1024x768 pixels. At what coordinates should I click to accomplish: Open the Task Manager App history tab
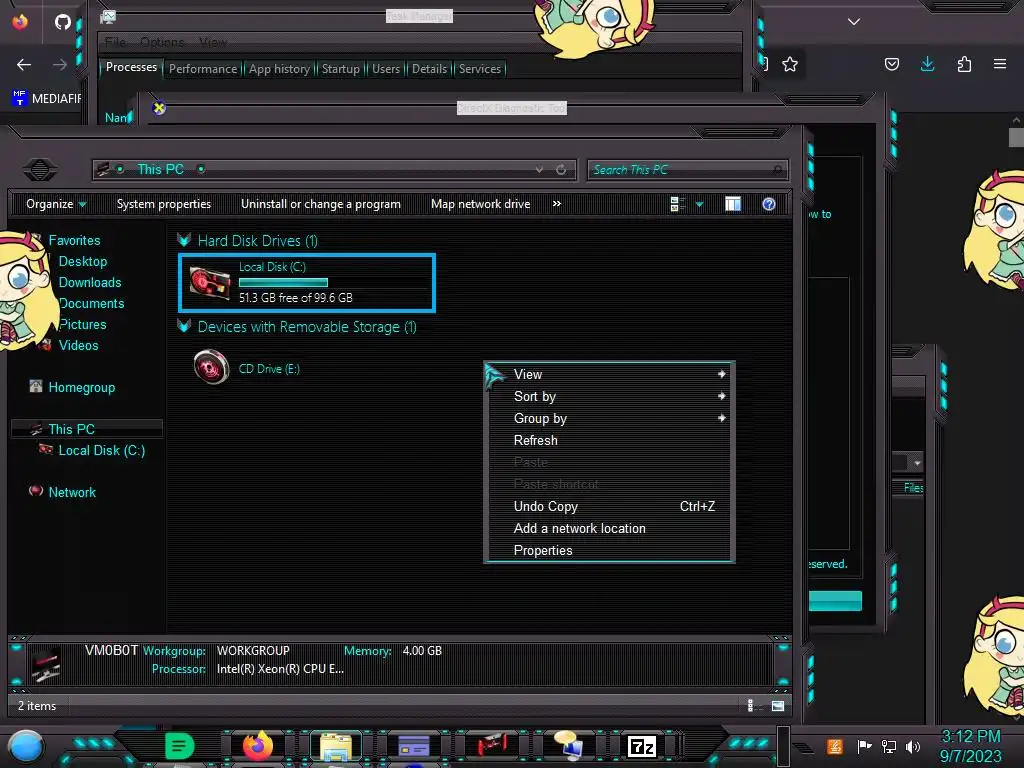point(280,69)
